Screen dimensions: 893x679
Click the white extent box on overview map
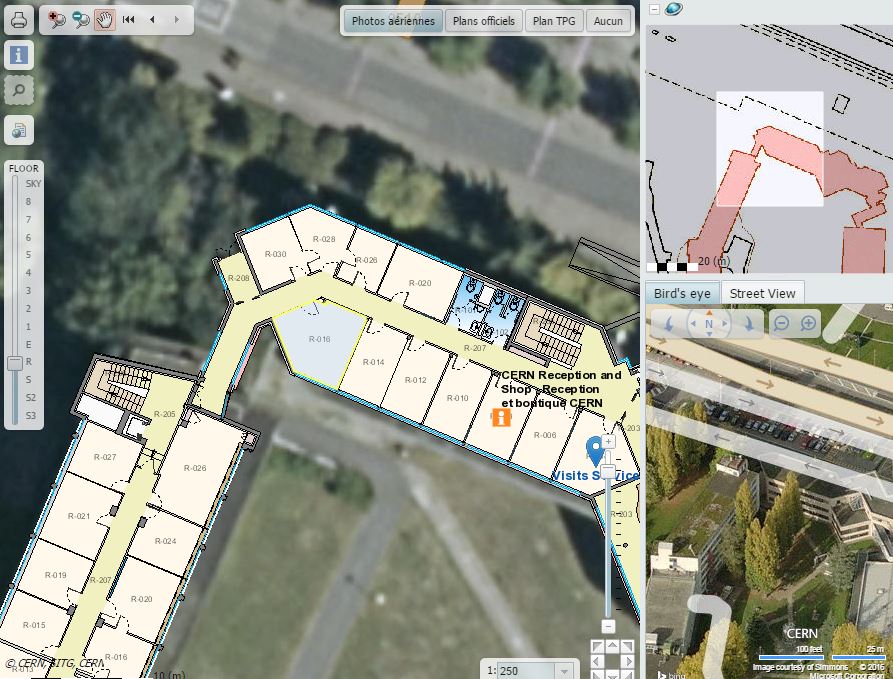pos(769,149)
